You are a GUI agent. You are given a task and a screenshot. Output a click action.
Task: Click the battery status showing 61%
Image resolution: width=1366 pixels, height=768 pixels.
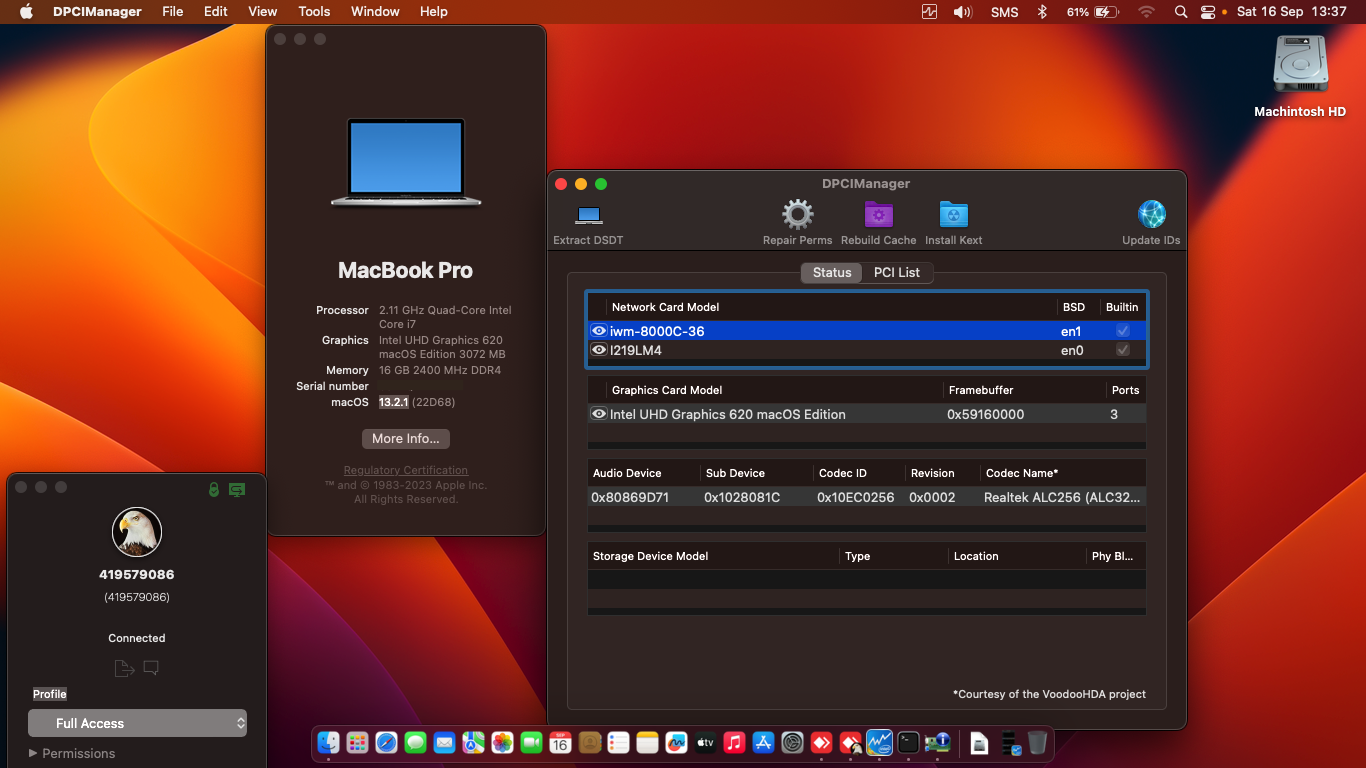click(1092, 12)
